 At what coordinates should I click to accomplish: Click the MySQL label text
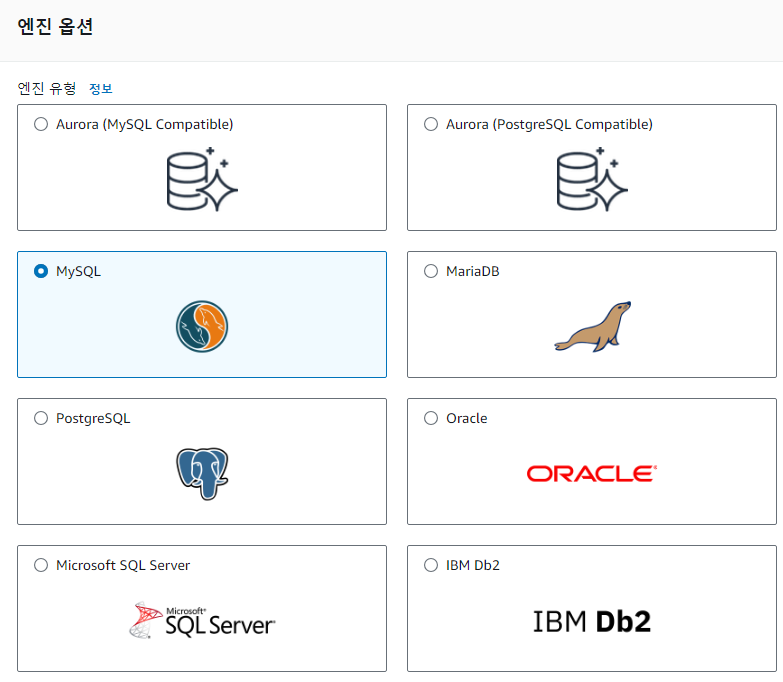tap(78, 272)
